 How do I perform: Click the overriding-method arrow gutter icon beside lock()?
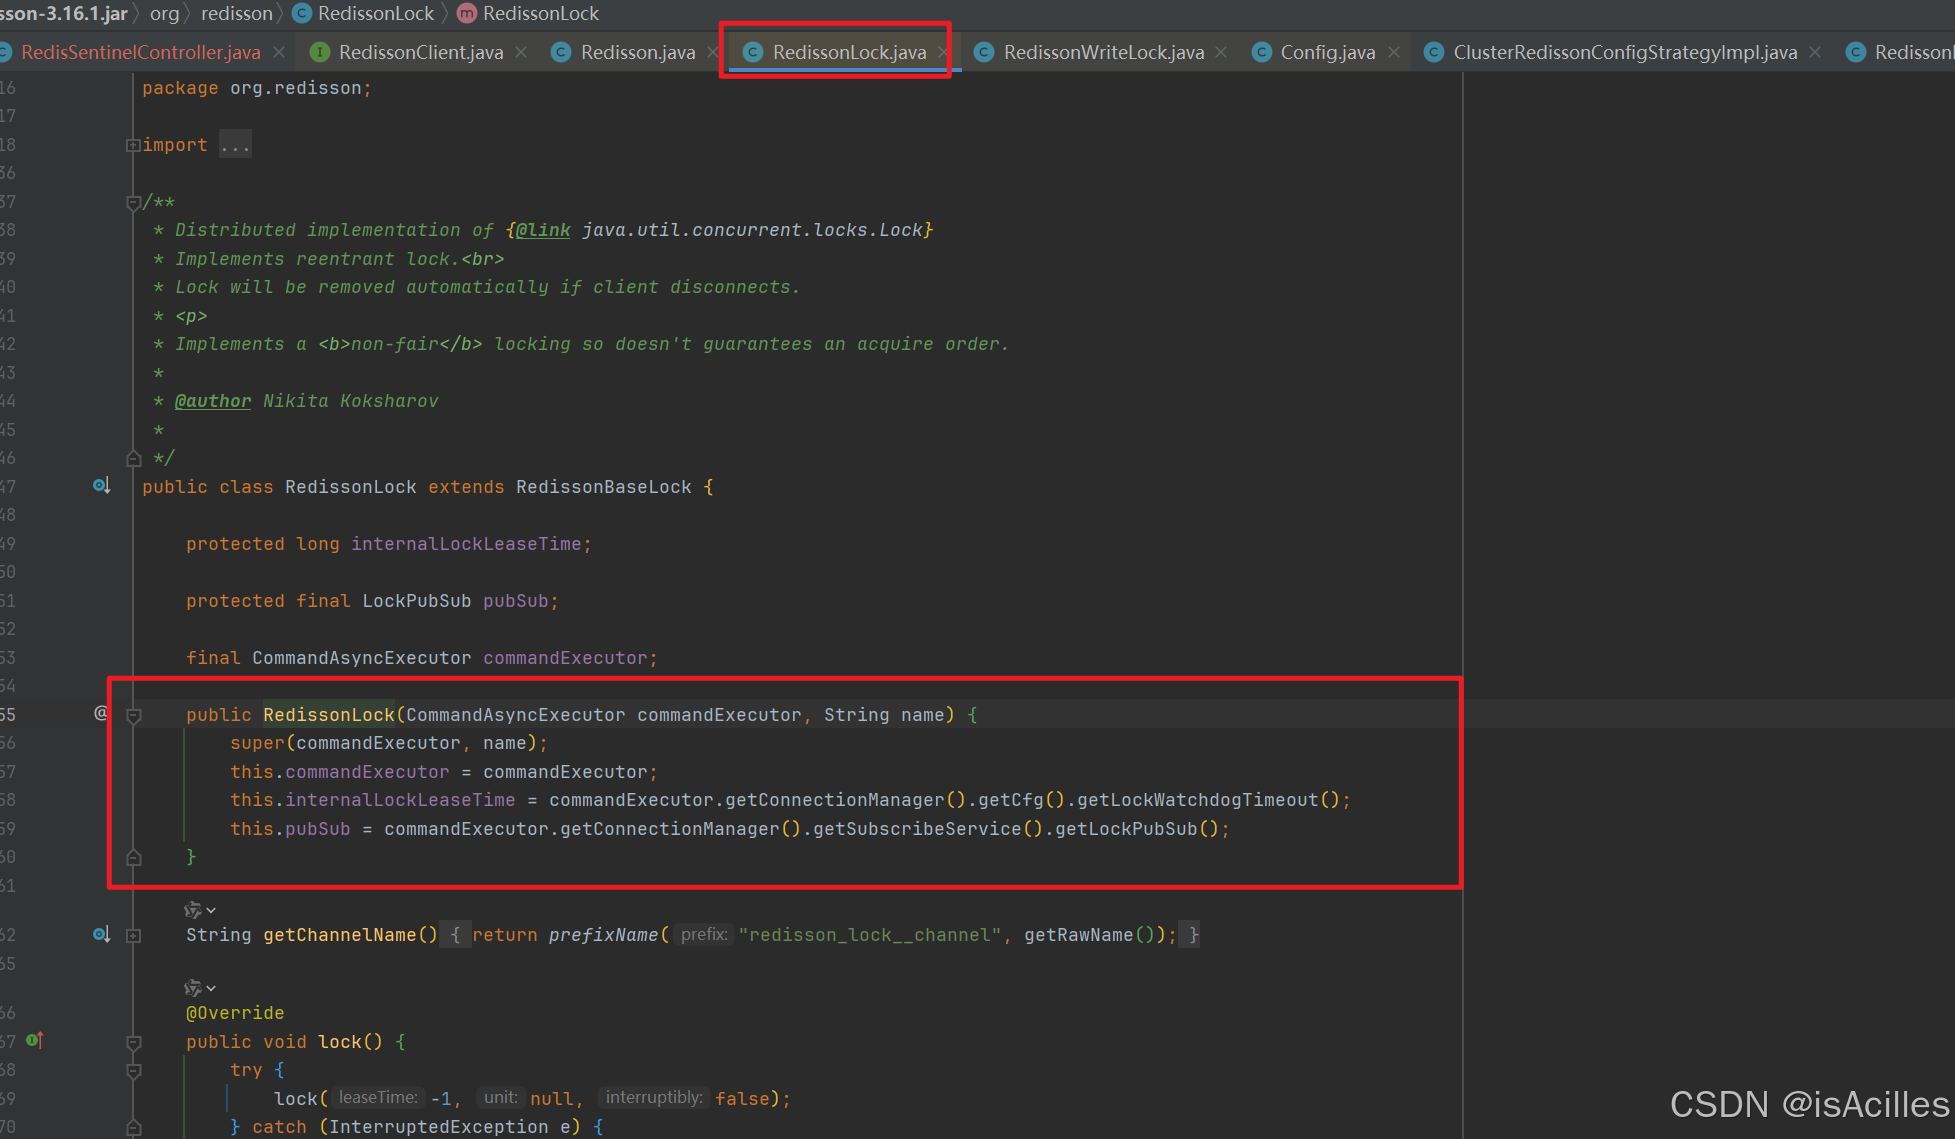click(x=33, y=1040)
